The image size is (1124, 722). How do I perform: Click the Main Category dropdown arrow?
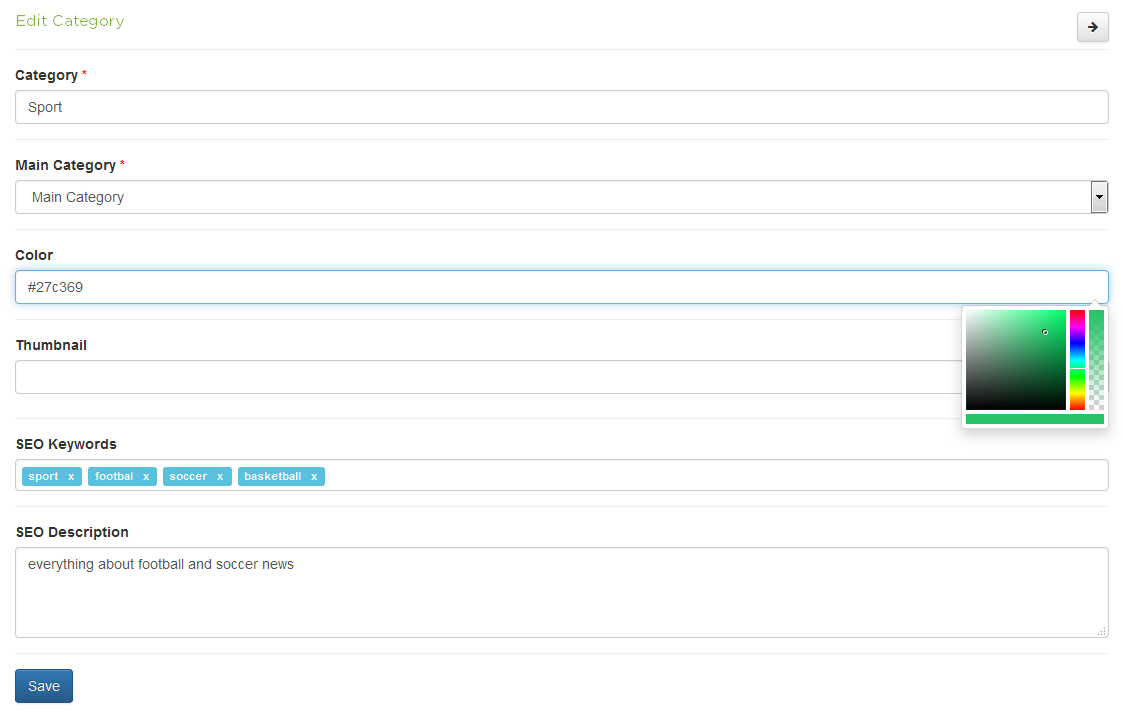point(1099,197)
